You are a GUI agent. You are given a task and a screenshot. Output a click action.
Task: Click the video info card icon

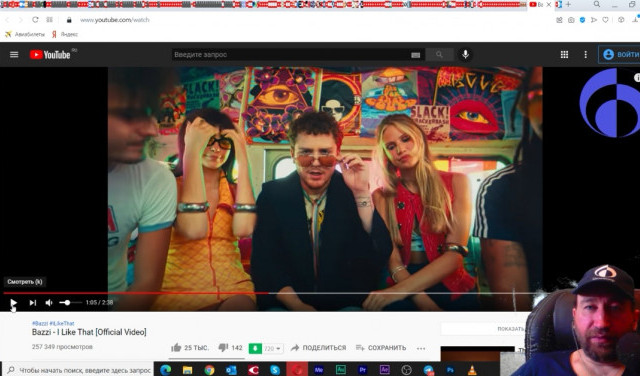click(x=637, y=77)
